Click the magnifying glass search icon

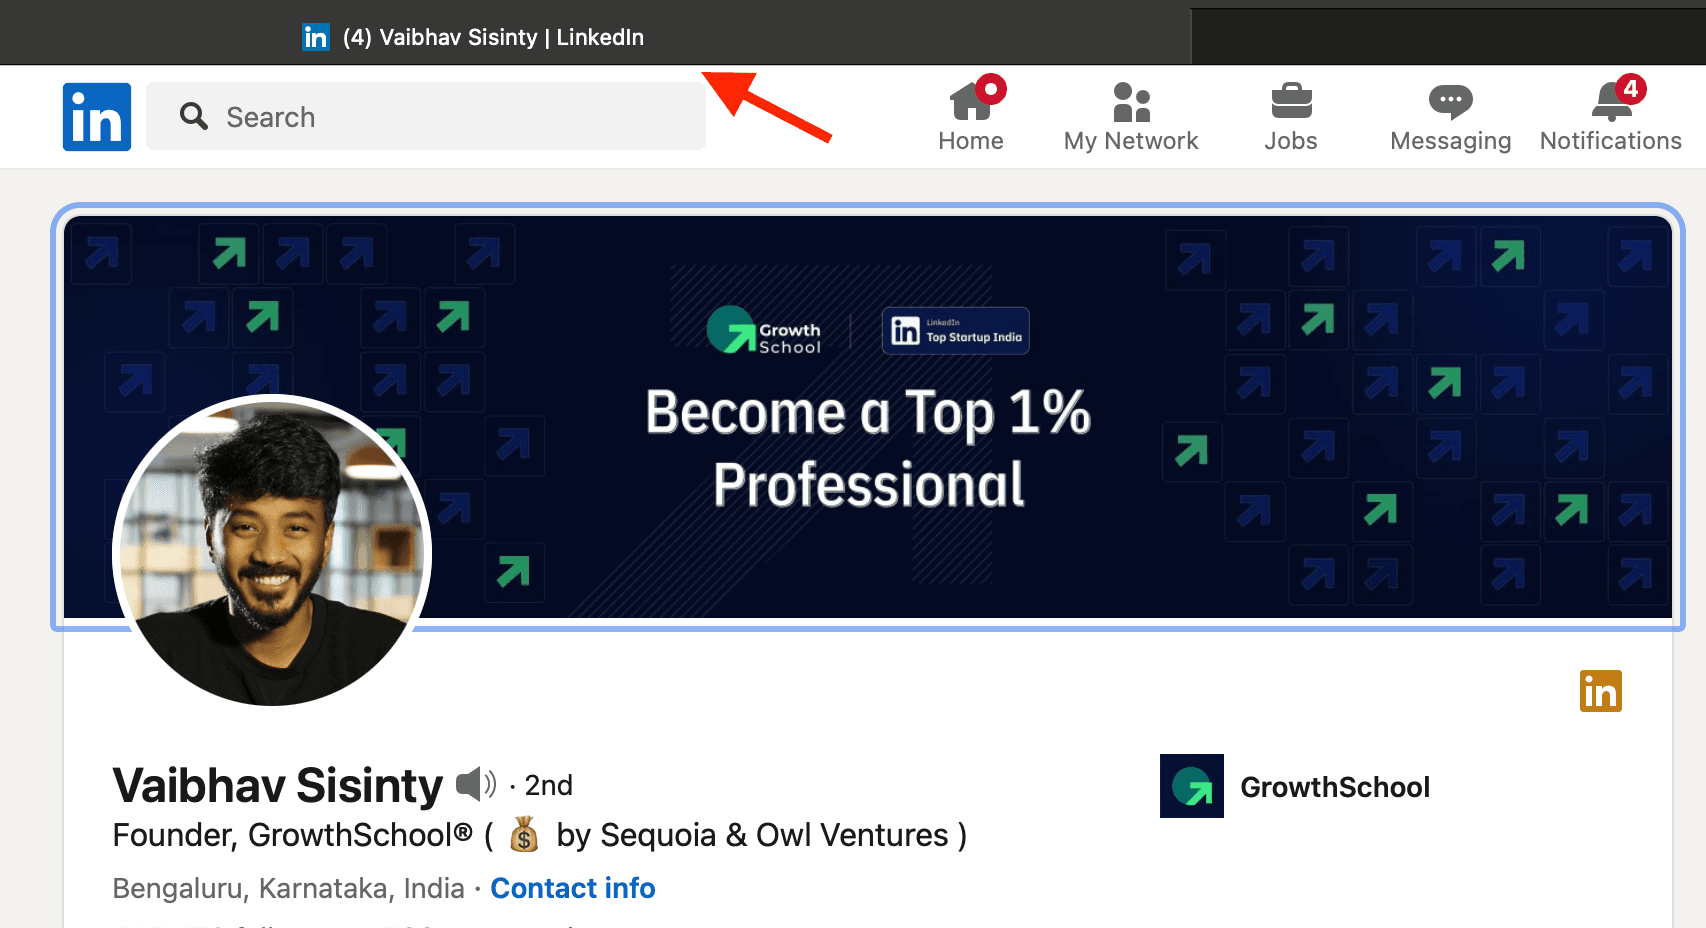pyautogui.click(x=194, y=117)
